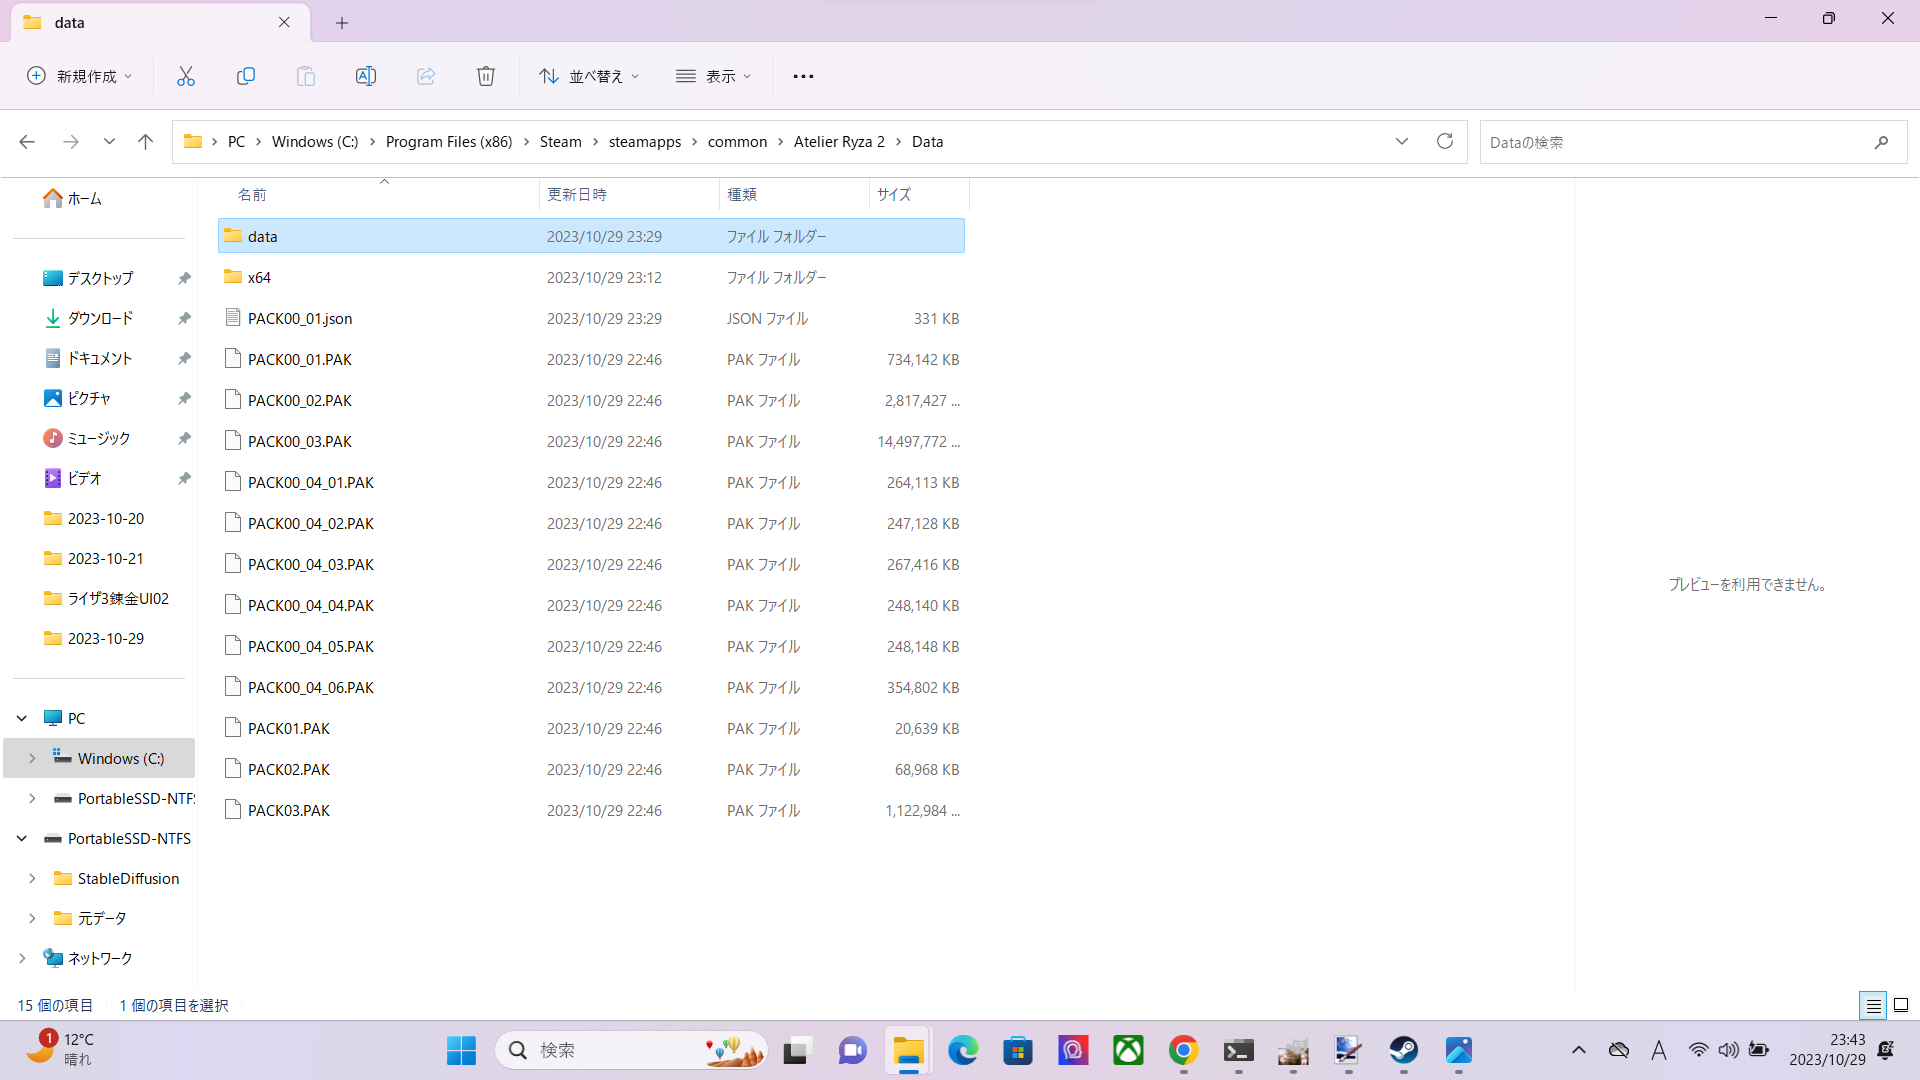Select the data window tab
The height and width of the screenshot is (1080, 1920).
[x=160, y=22]
